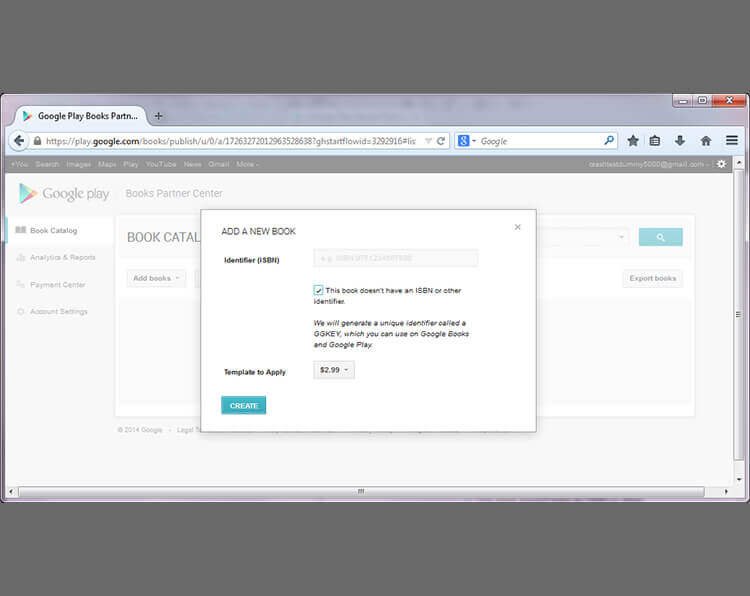Close the Add a New Book dialog
The height and width of the screenshot is (596, 750).
click(518, 227)
